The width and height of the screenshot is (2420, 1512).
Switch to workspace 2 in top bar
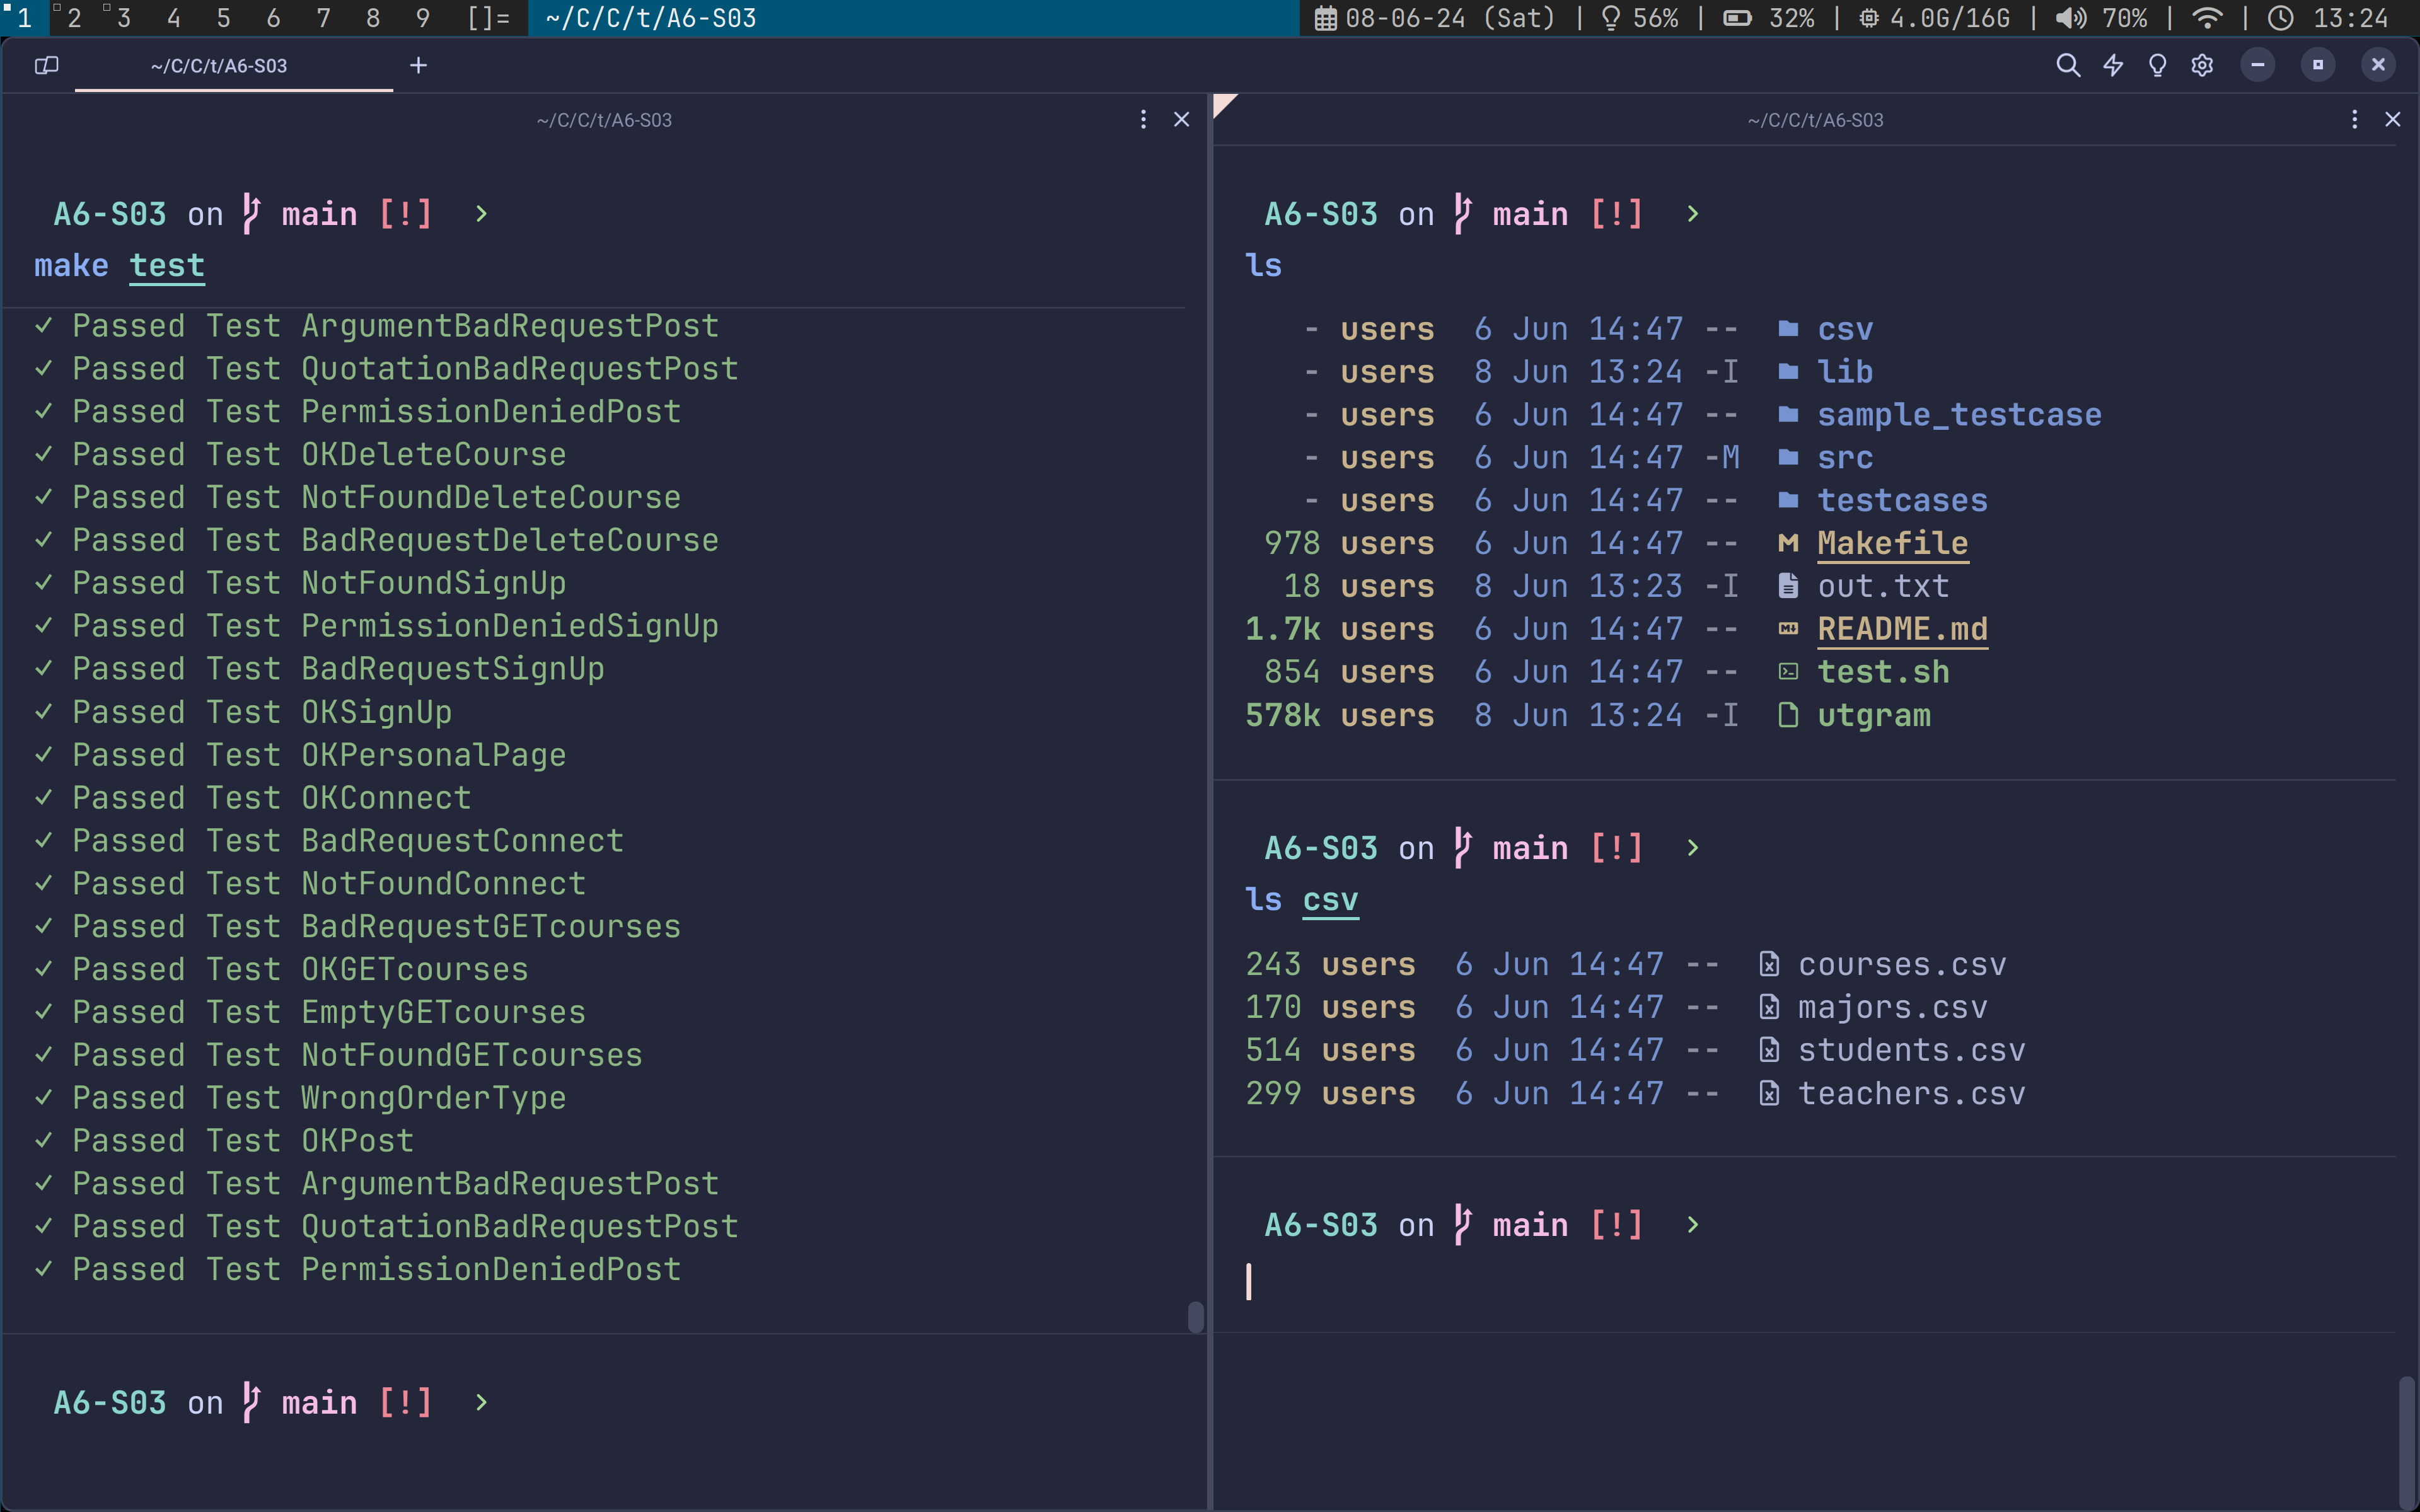pyautogui.click(x=74, y=18)
